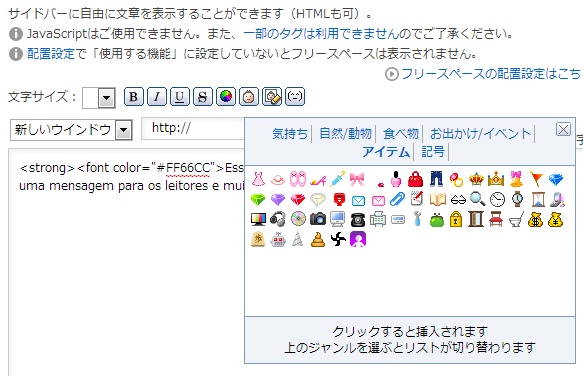Insert the purple person silhouette emoji
583x376 pixels.
click(x=358, y=240)
